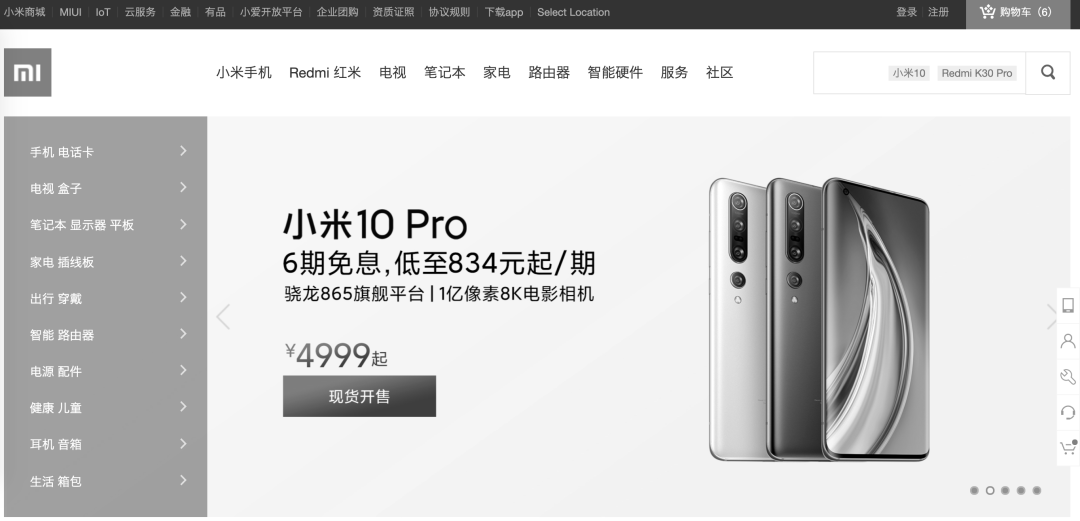The image size is (1080, 521).
Task: Select the first carousel dot indicator
Action: tap(974, 491)
